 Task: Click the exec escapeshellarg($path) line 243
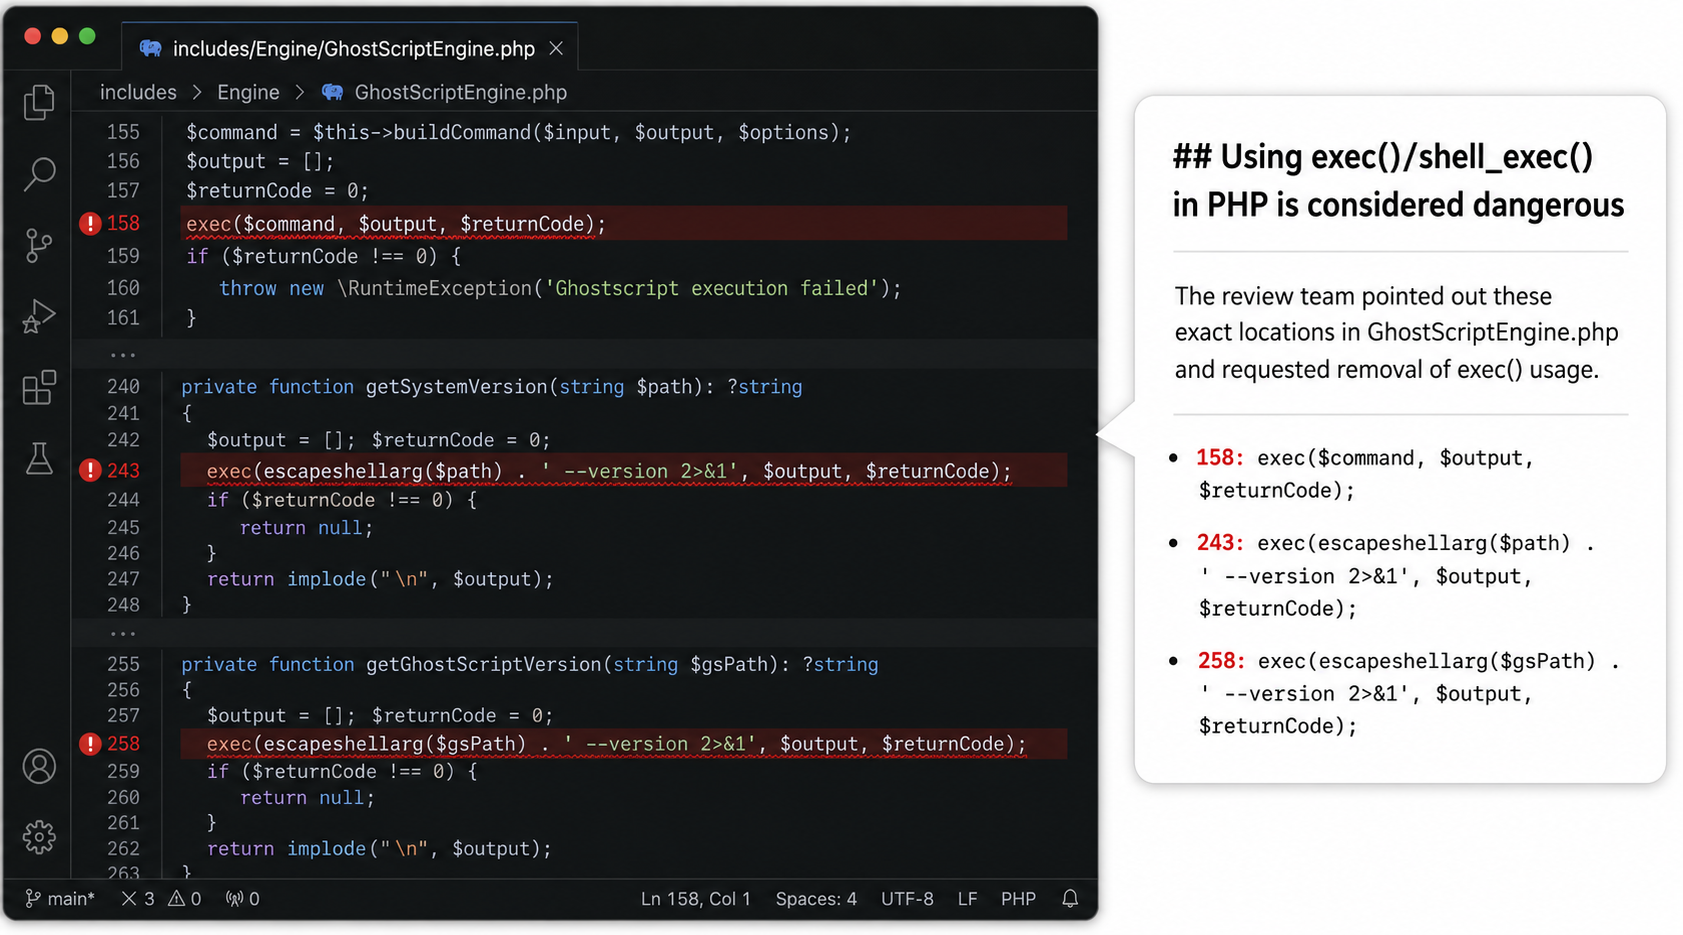(x=609, y=471)
